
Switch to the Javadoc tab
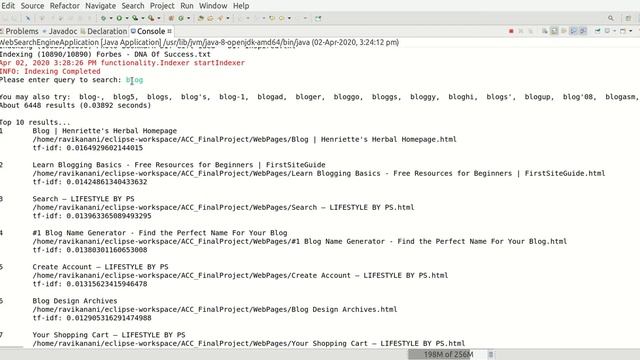click(60, 31)
